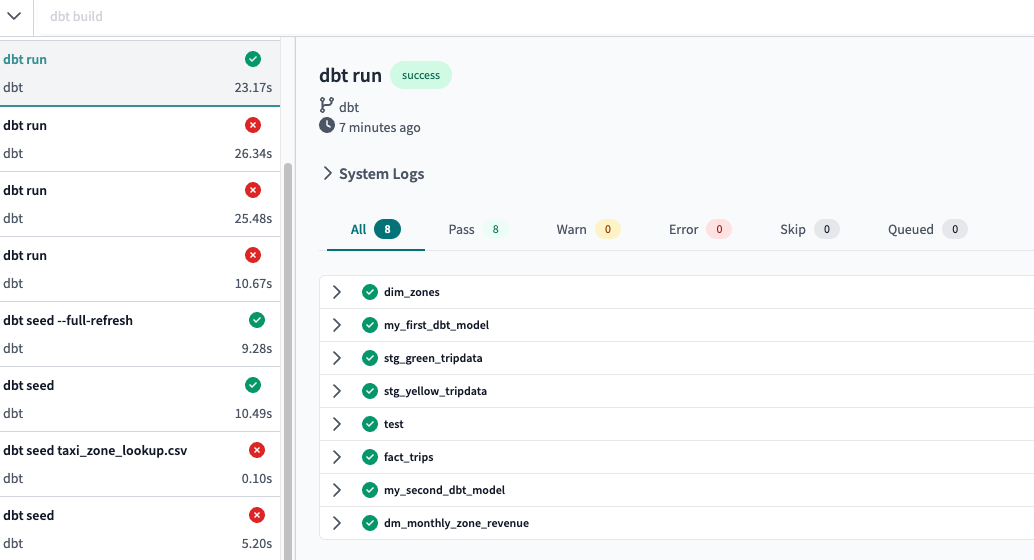Viewport: 1034px width, 560px height.
Task: Expand the stg_yellow_tripdata row
Action: click(x=336, y=391)
